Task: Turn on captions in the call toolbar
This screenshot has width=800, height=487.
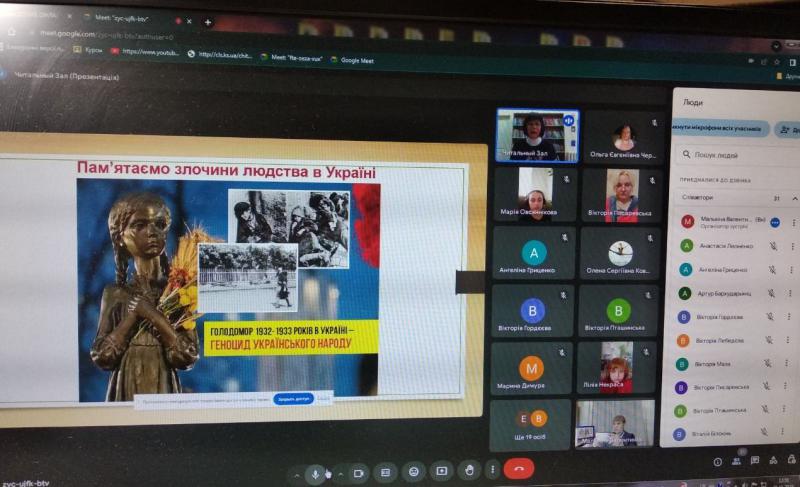Action: 386,473
